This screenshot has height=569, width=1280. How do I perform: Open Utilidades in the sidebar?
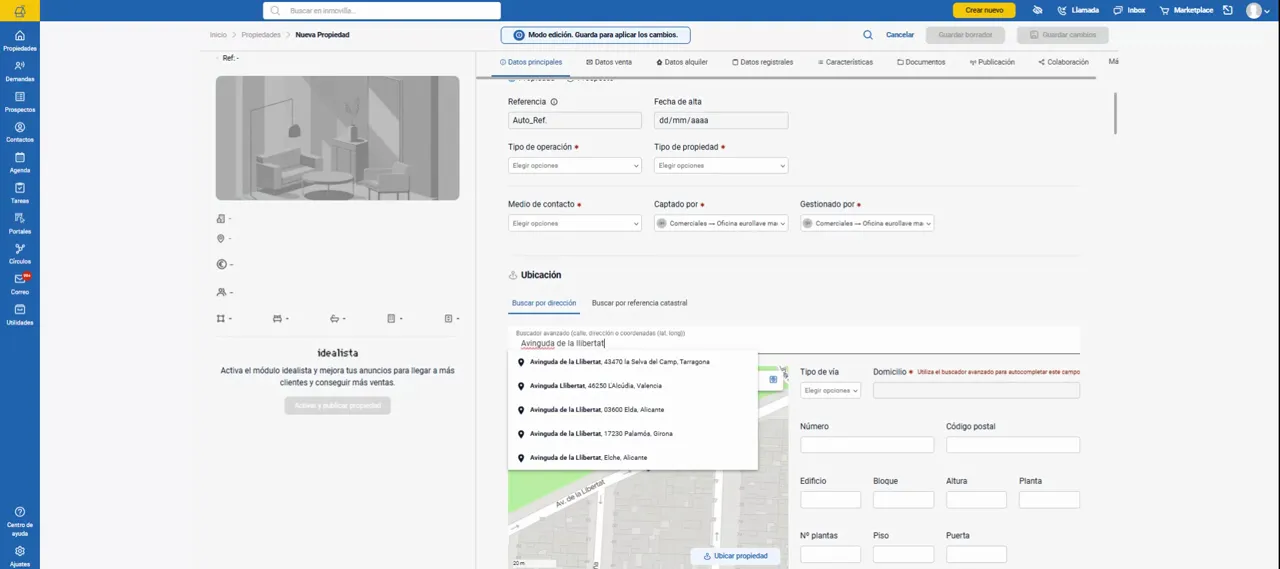(20, 315)
